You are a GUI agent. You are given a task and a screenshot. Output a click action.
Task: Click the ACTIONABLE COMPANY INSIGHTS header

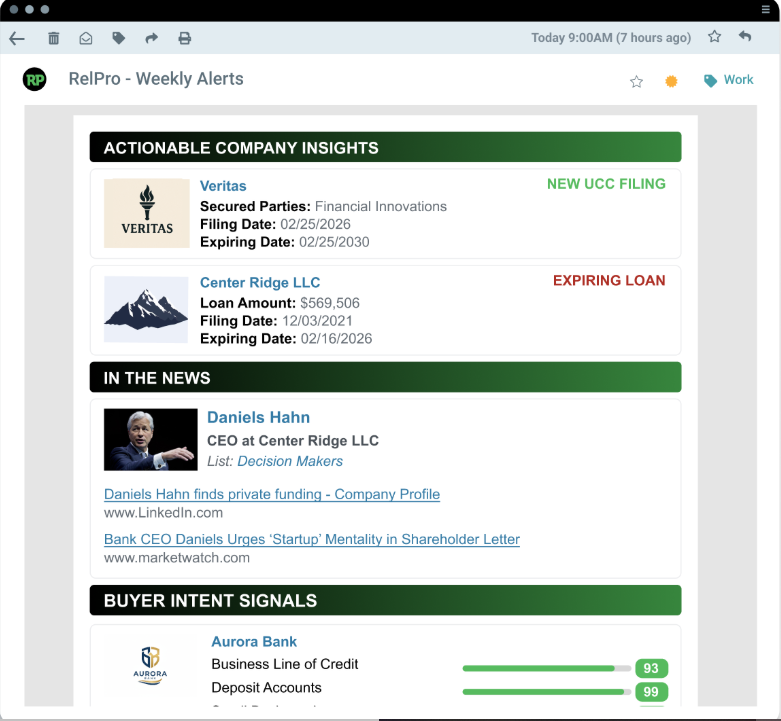[386, 147]
